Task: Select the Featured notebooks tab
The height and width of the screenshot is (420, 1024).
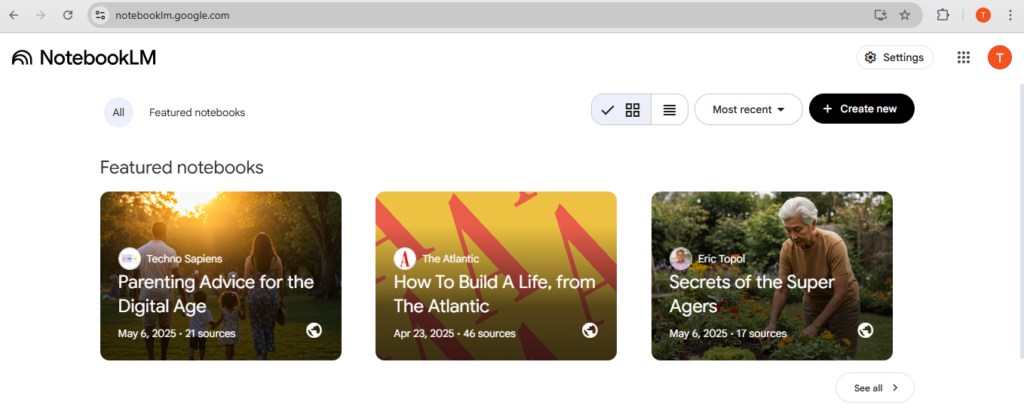Action: (197, 113)
